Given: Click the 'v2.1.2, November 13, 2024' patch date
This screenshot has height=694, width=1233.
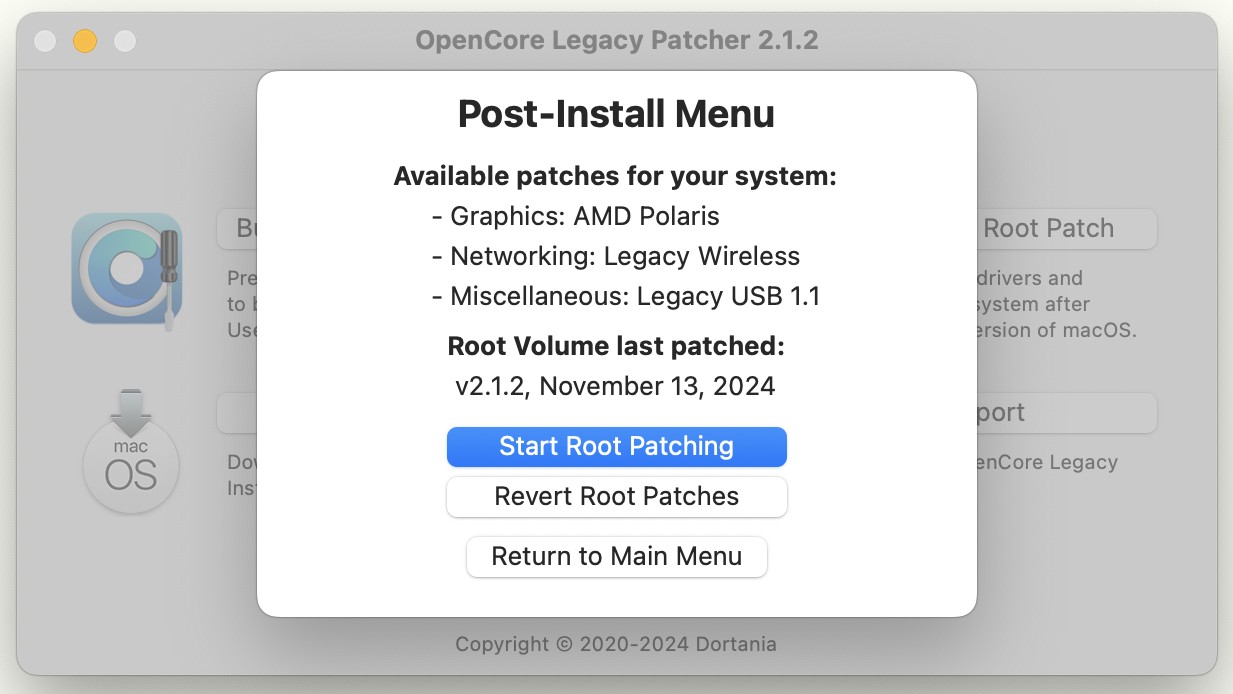Looking at the screenshot, I should pyautogui.click(x=616, y=386).
